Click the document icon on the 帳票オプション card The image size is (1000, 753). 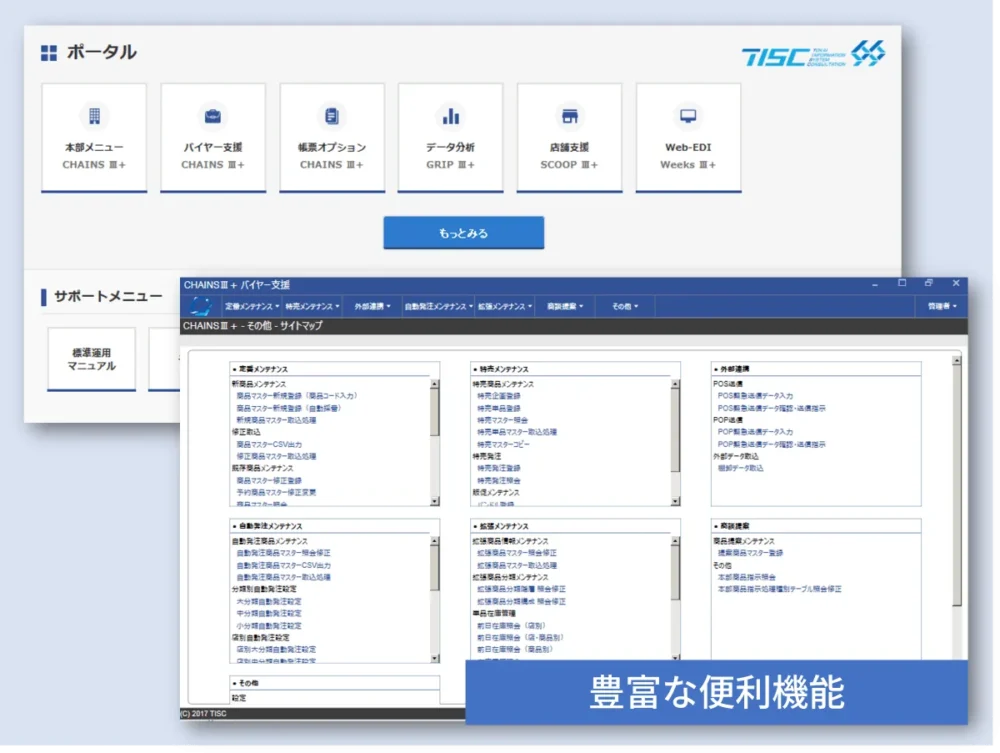click(x=332, y=116)
